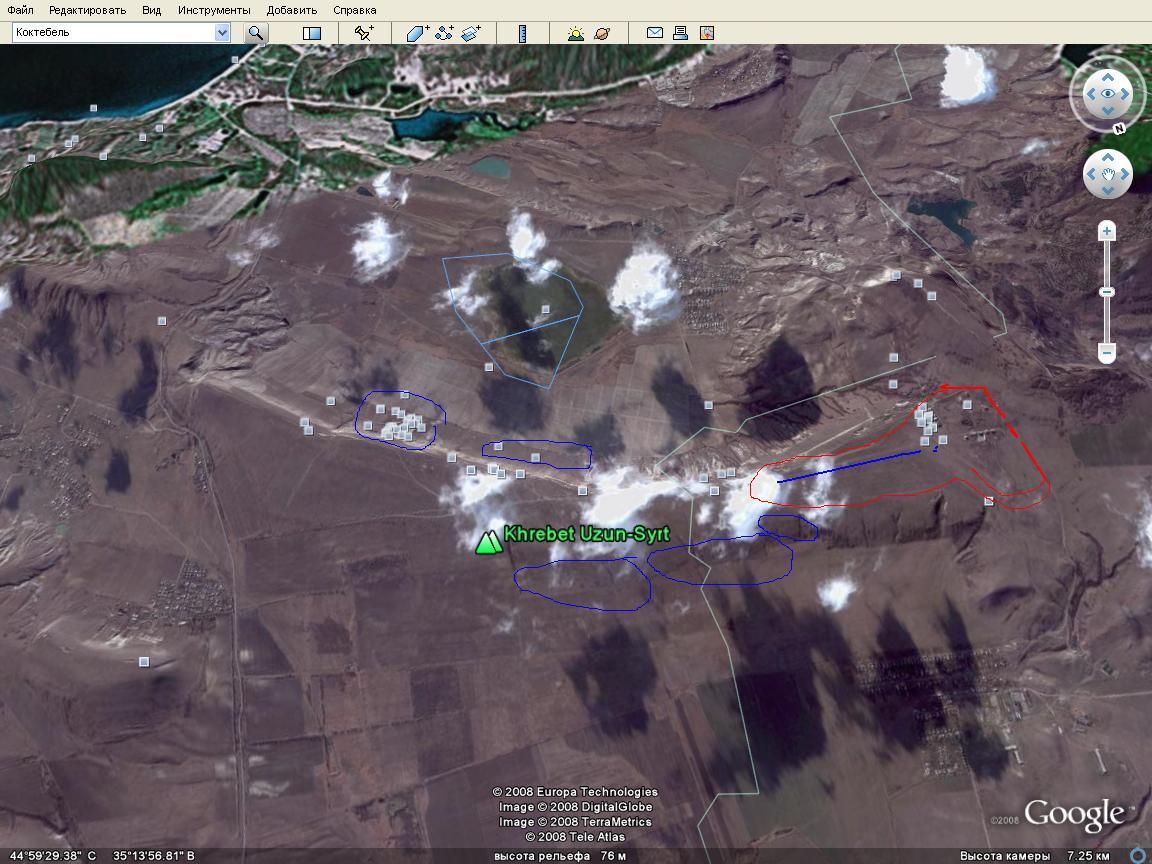The image size is (1152, 864).
Task: Open the ruler measurement tool
Action: 522,33
